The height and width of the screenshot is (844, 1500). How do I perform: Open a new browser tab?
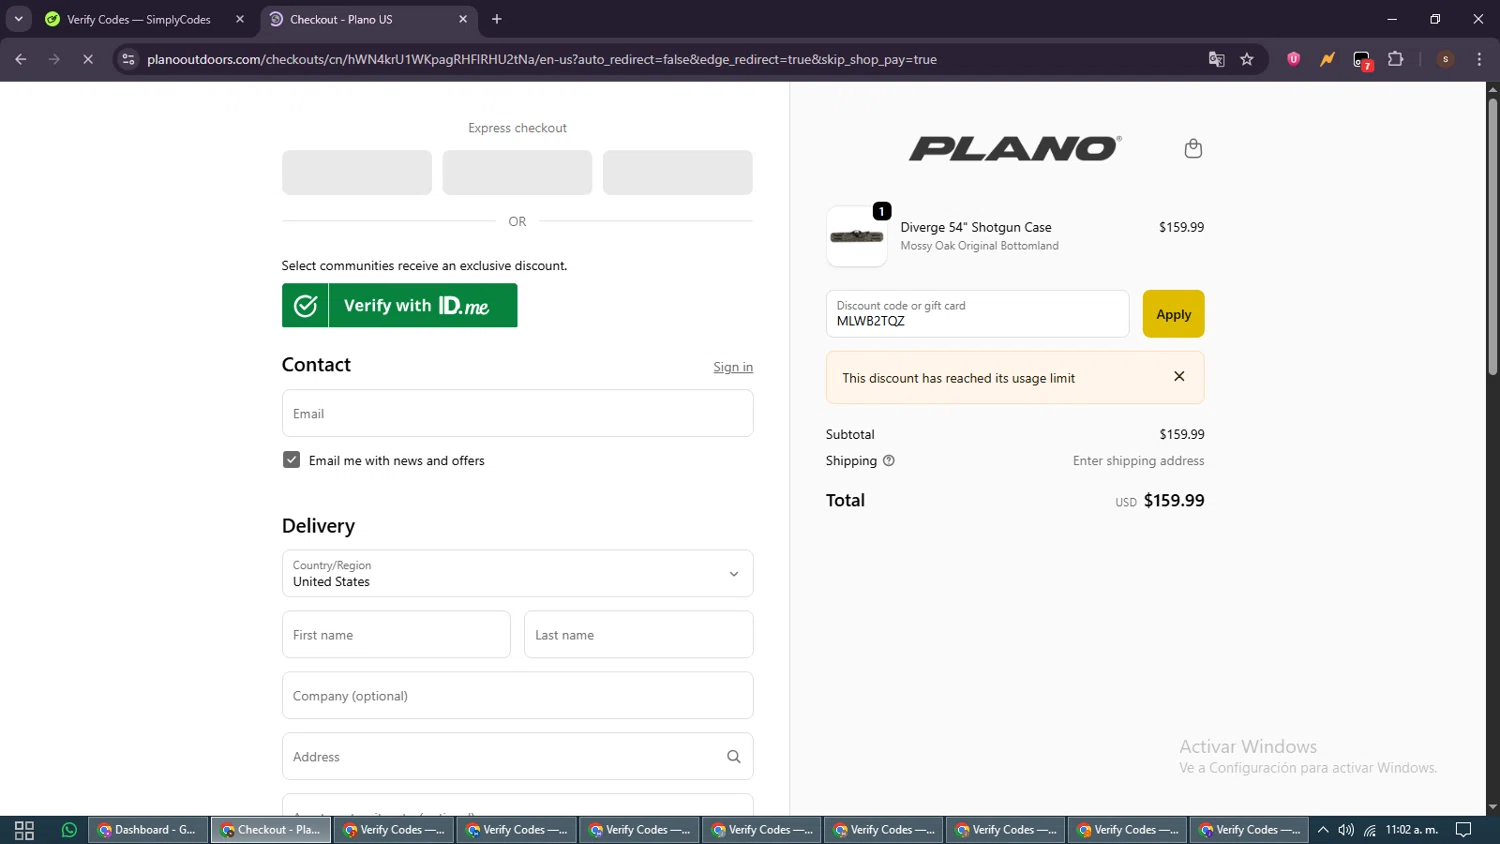(x=497, y=19)
